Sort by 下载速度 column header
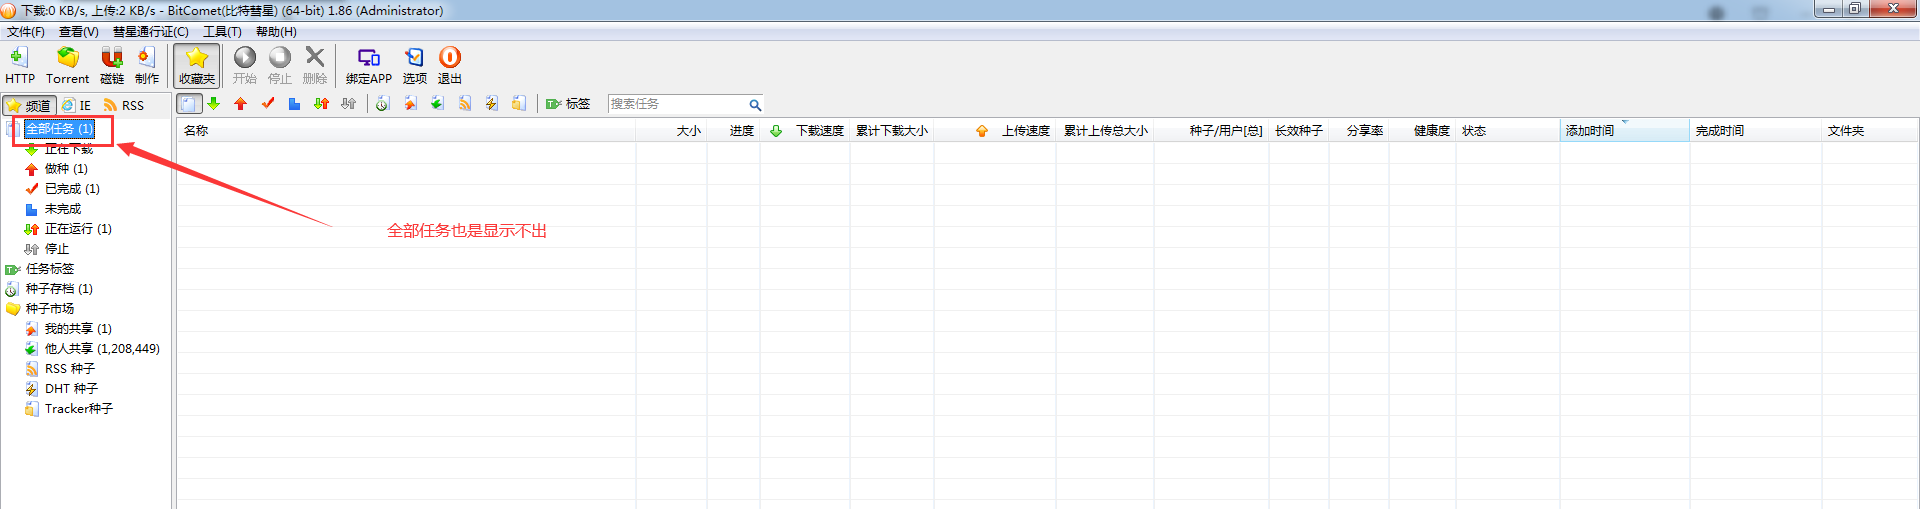 (x=806, y=131)
